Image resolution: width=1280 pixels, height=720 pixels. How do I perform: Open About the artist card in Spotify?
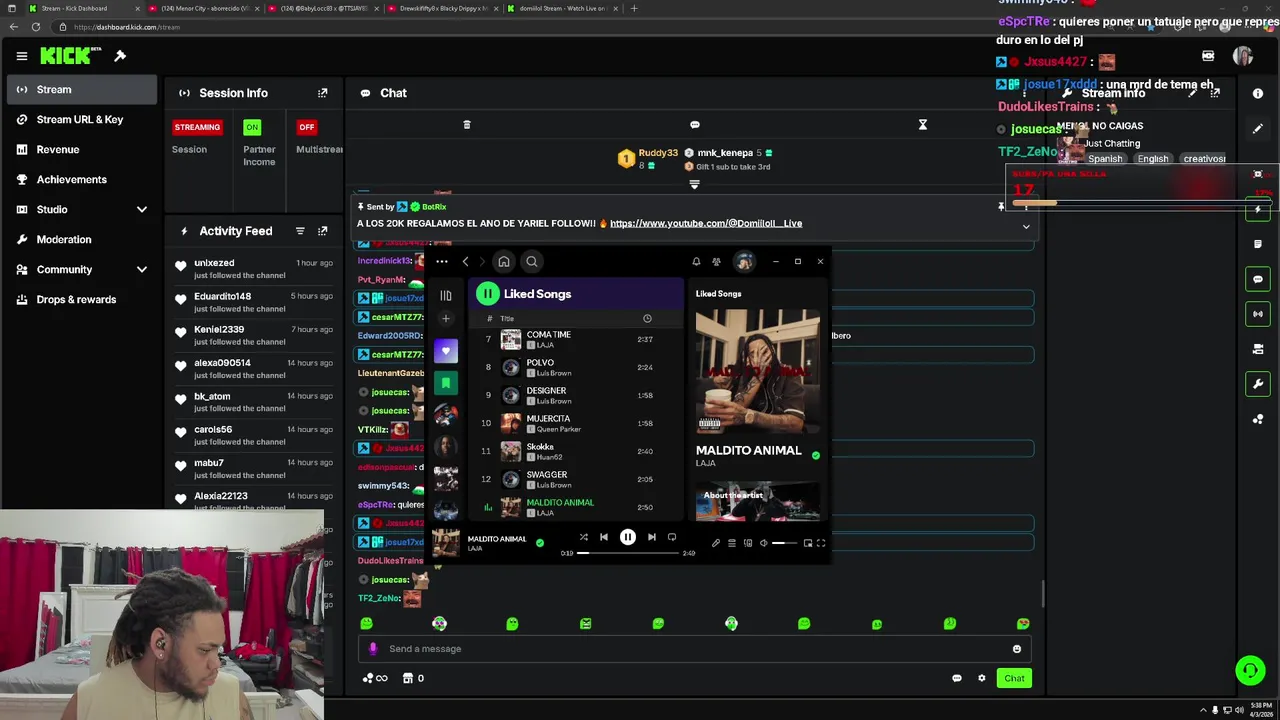[758, 502]
